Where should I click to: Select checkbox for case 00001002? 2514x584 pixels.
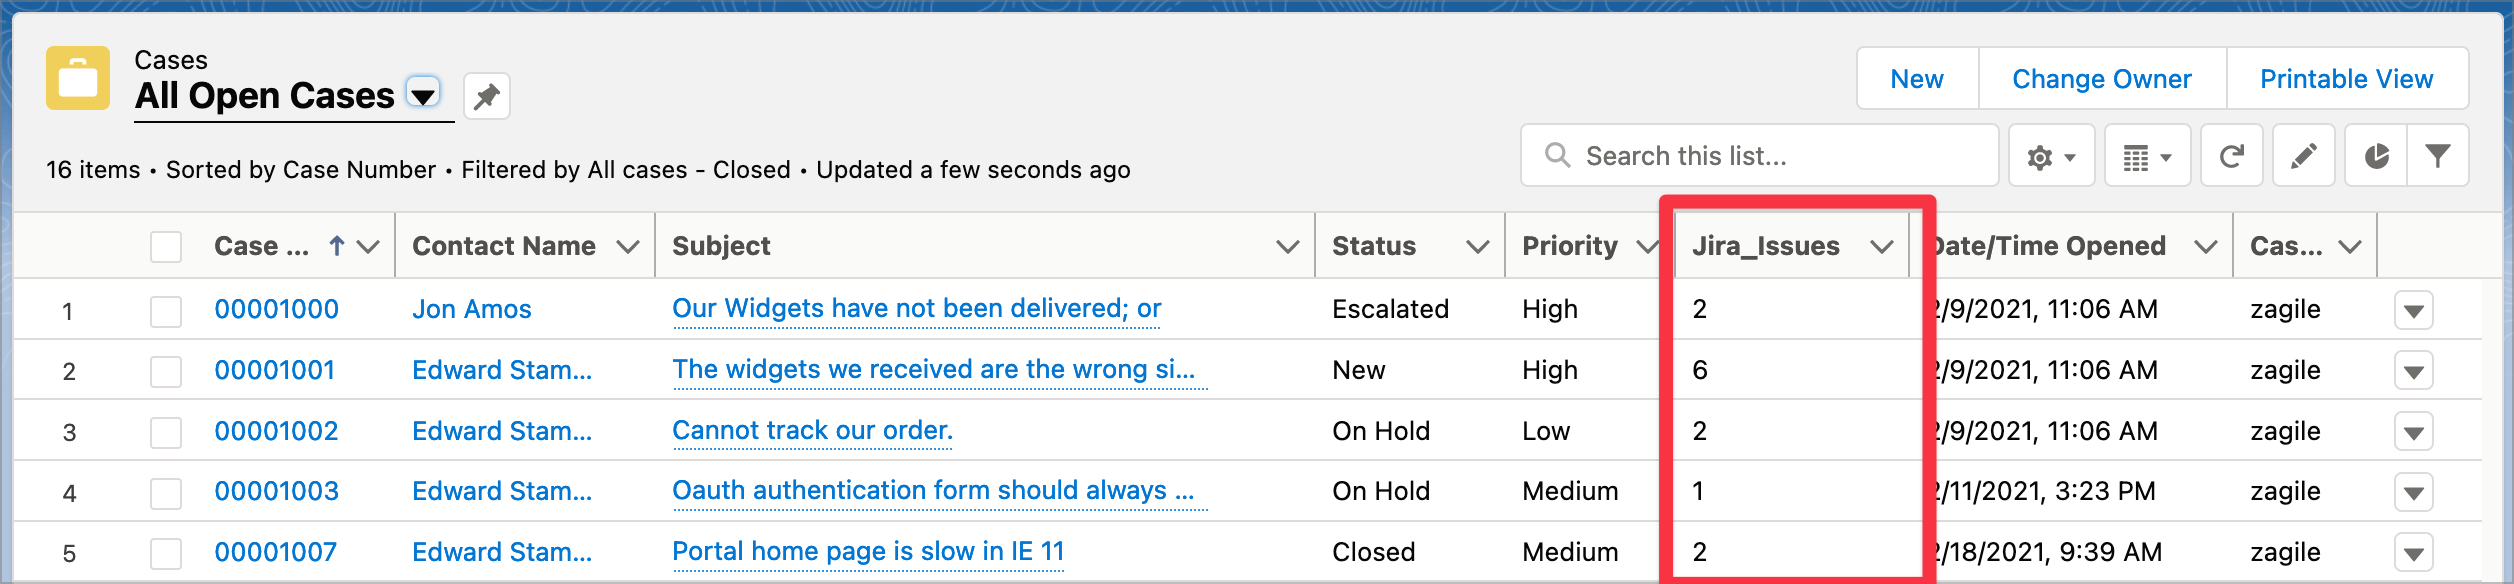[x=166, y=432]
